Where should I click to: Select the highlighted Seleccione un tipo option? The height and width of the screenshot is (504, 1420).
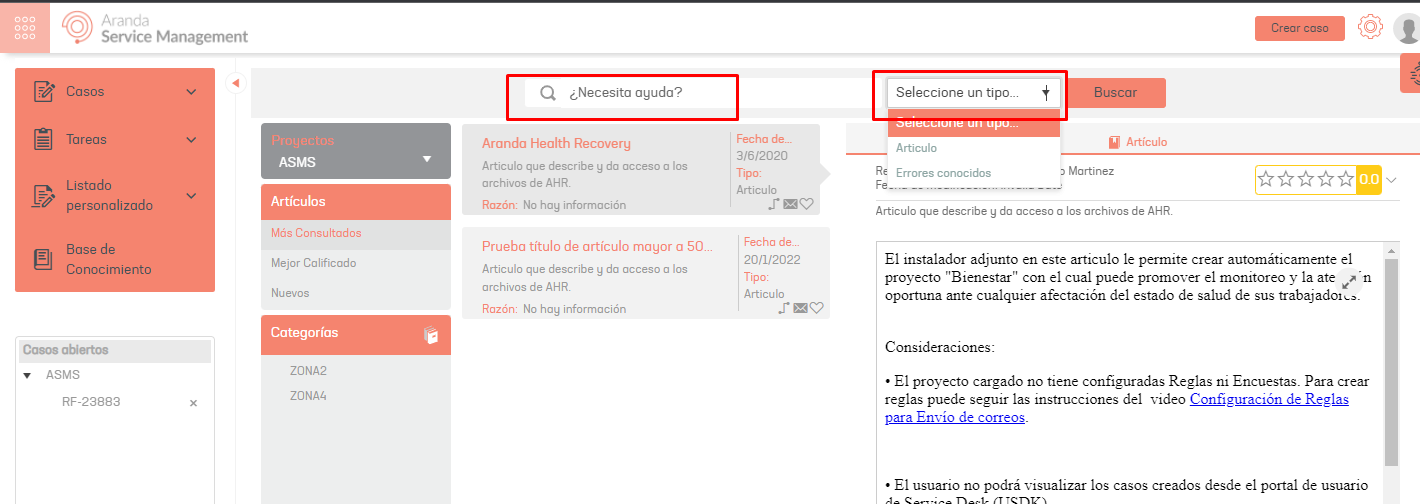974,123
